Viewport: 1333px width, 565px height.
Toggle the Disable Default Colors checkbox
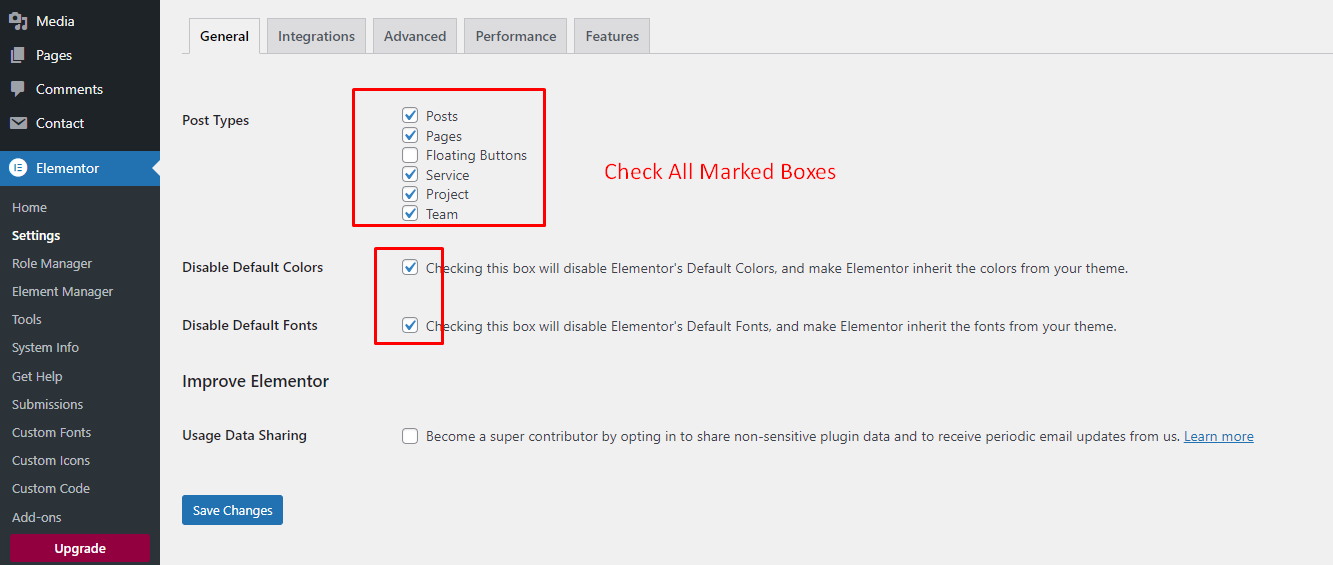click(x=410, y=268)
